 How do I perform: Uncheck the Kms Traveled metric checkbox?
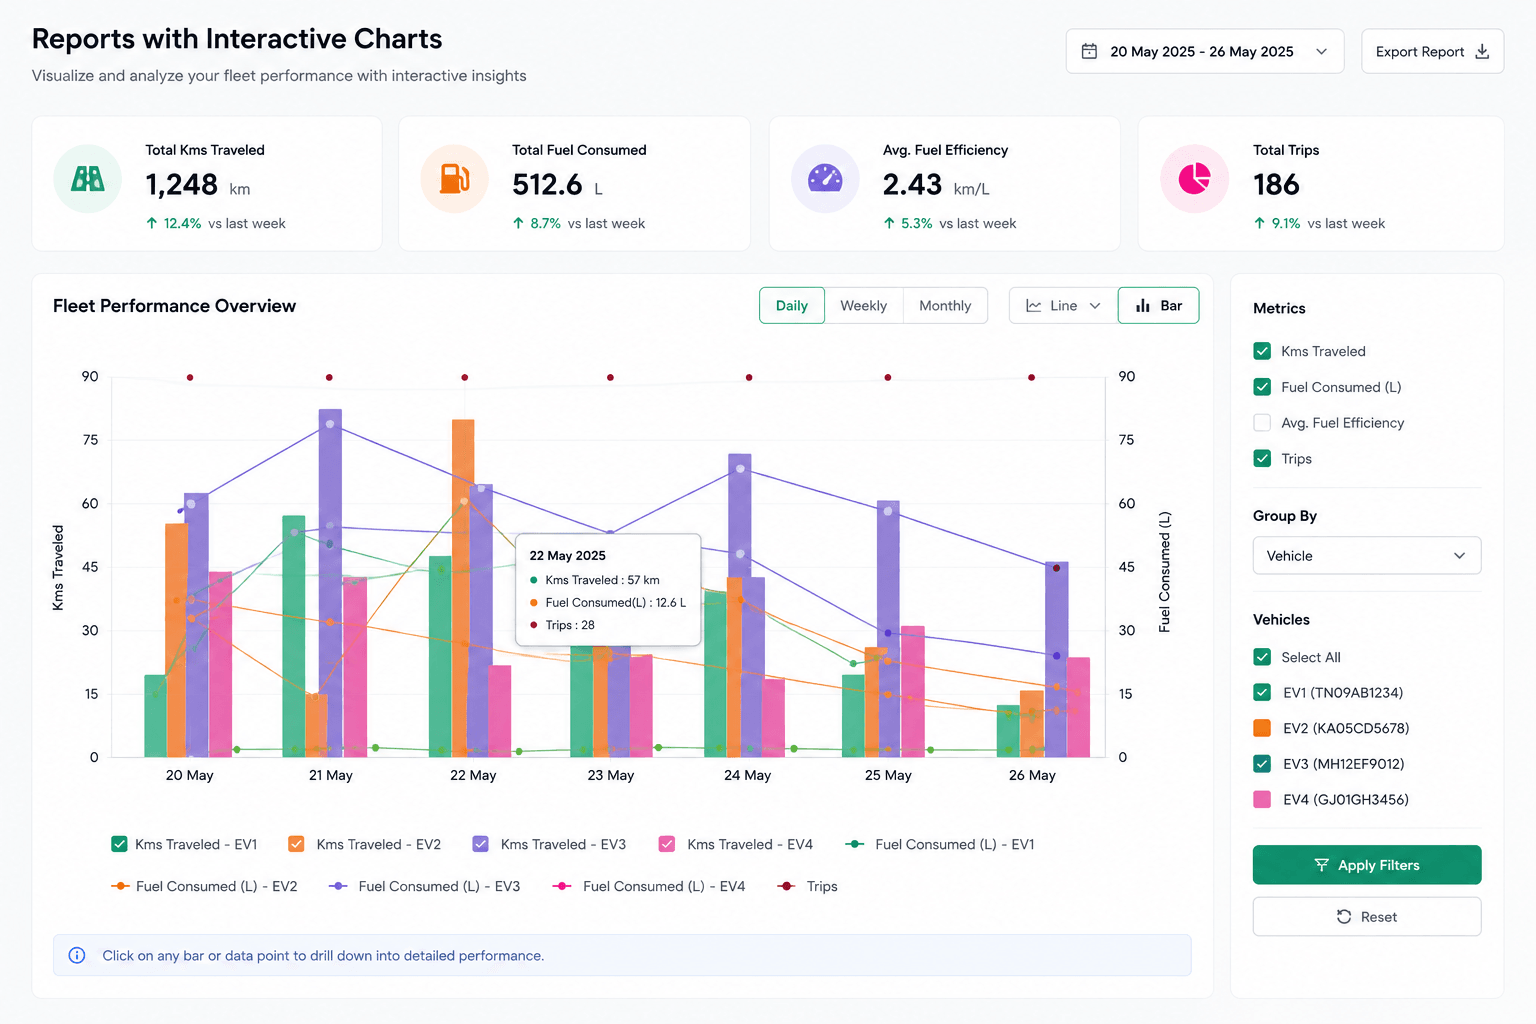1262,351
